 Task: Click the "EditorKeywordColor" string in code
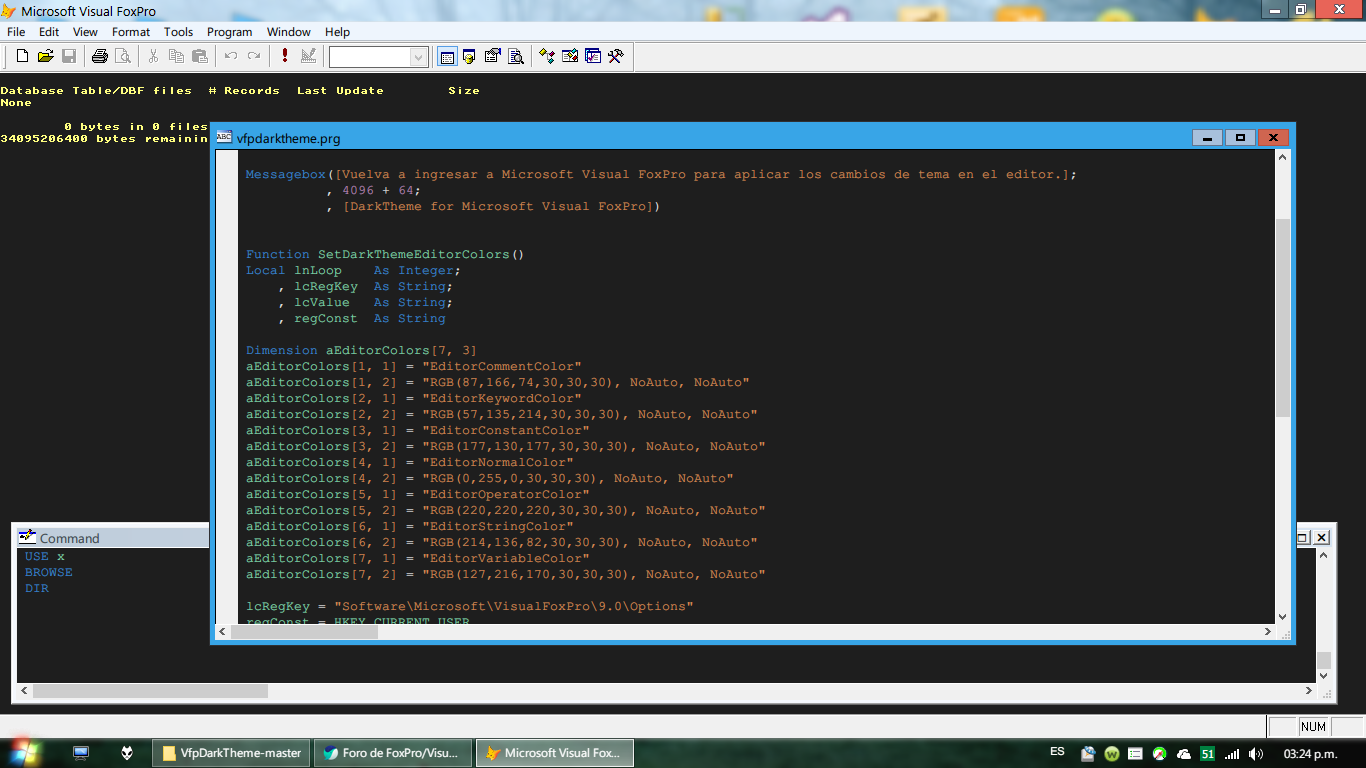pyautogui.click(x=502, y=398)
